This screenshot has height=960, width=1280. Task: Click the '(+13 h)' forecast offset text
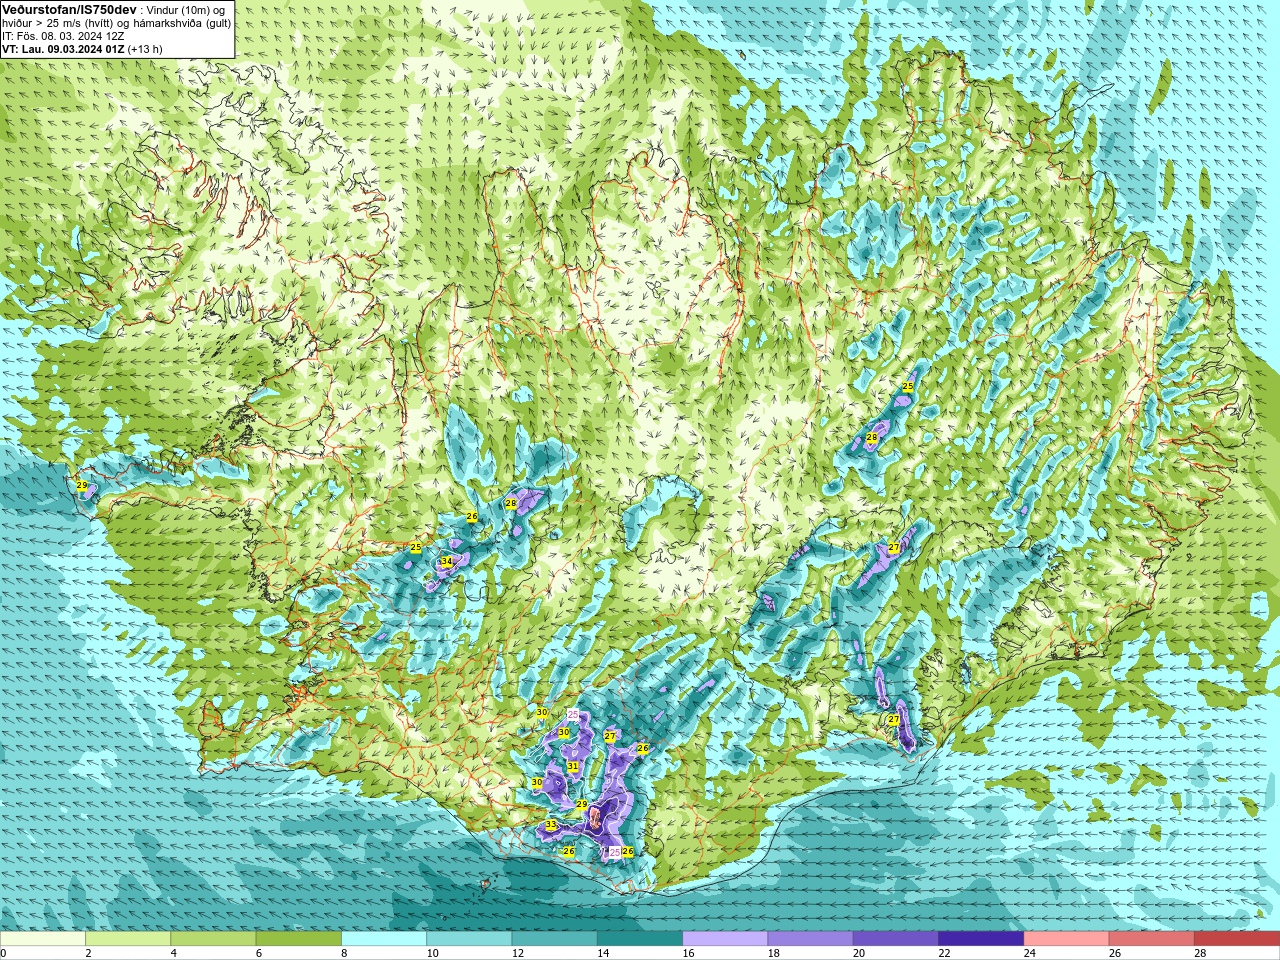click(145, 49)
